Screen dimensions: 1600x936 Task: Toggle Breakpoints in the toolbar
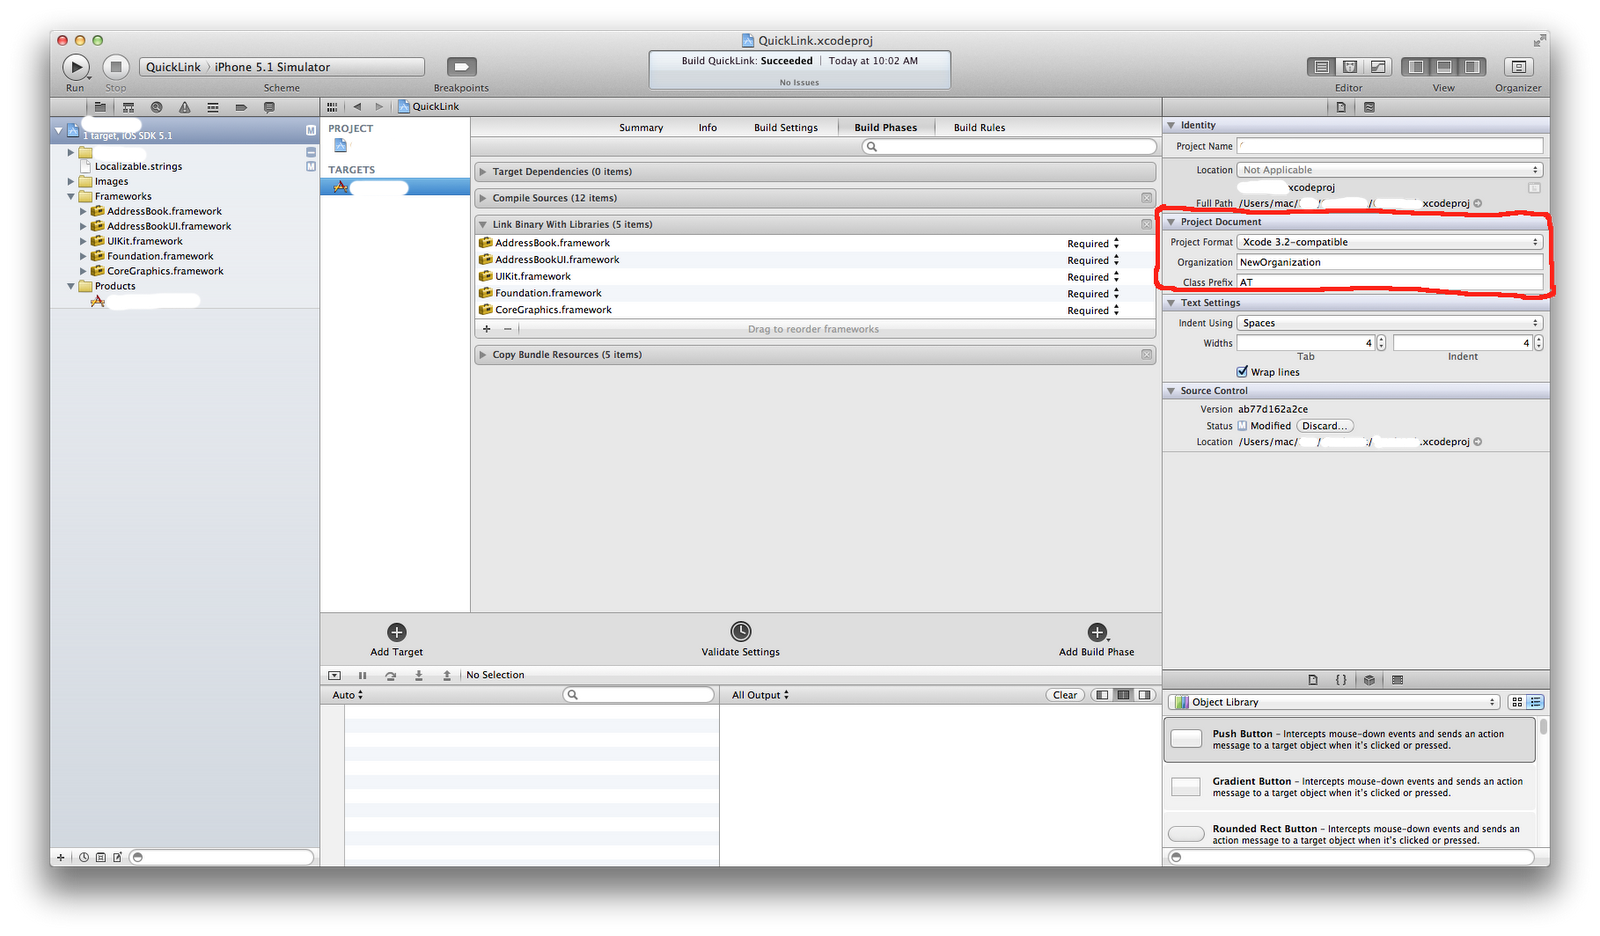(x=461, y=67)
